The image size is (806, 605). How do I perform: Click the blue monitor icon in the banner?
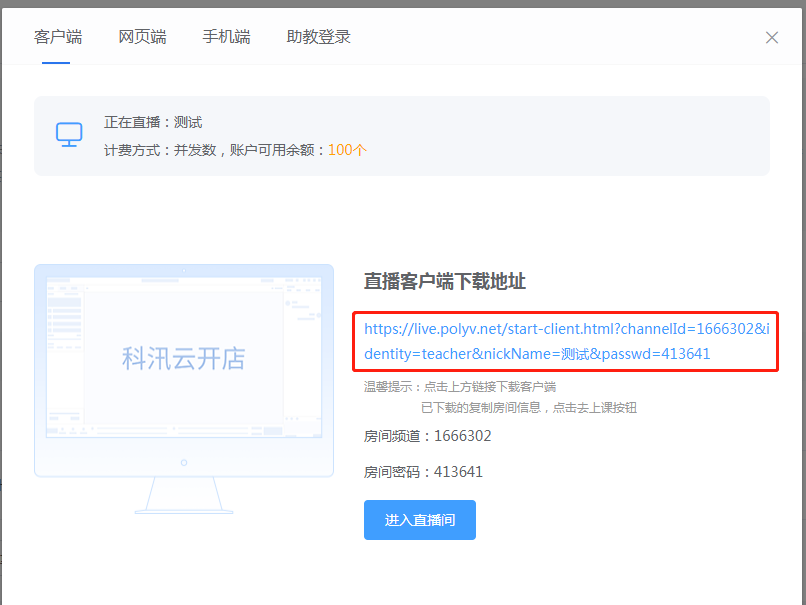pyautogui.click(x=69, y=135)
